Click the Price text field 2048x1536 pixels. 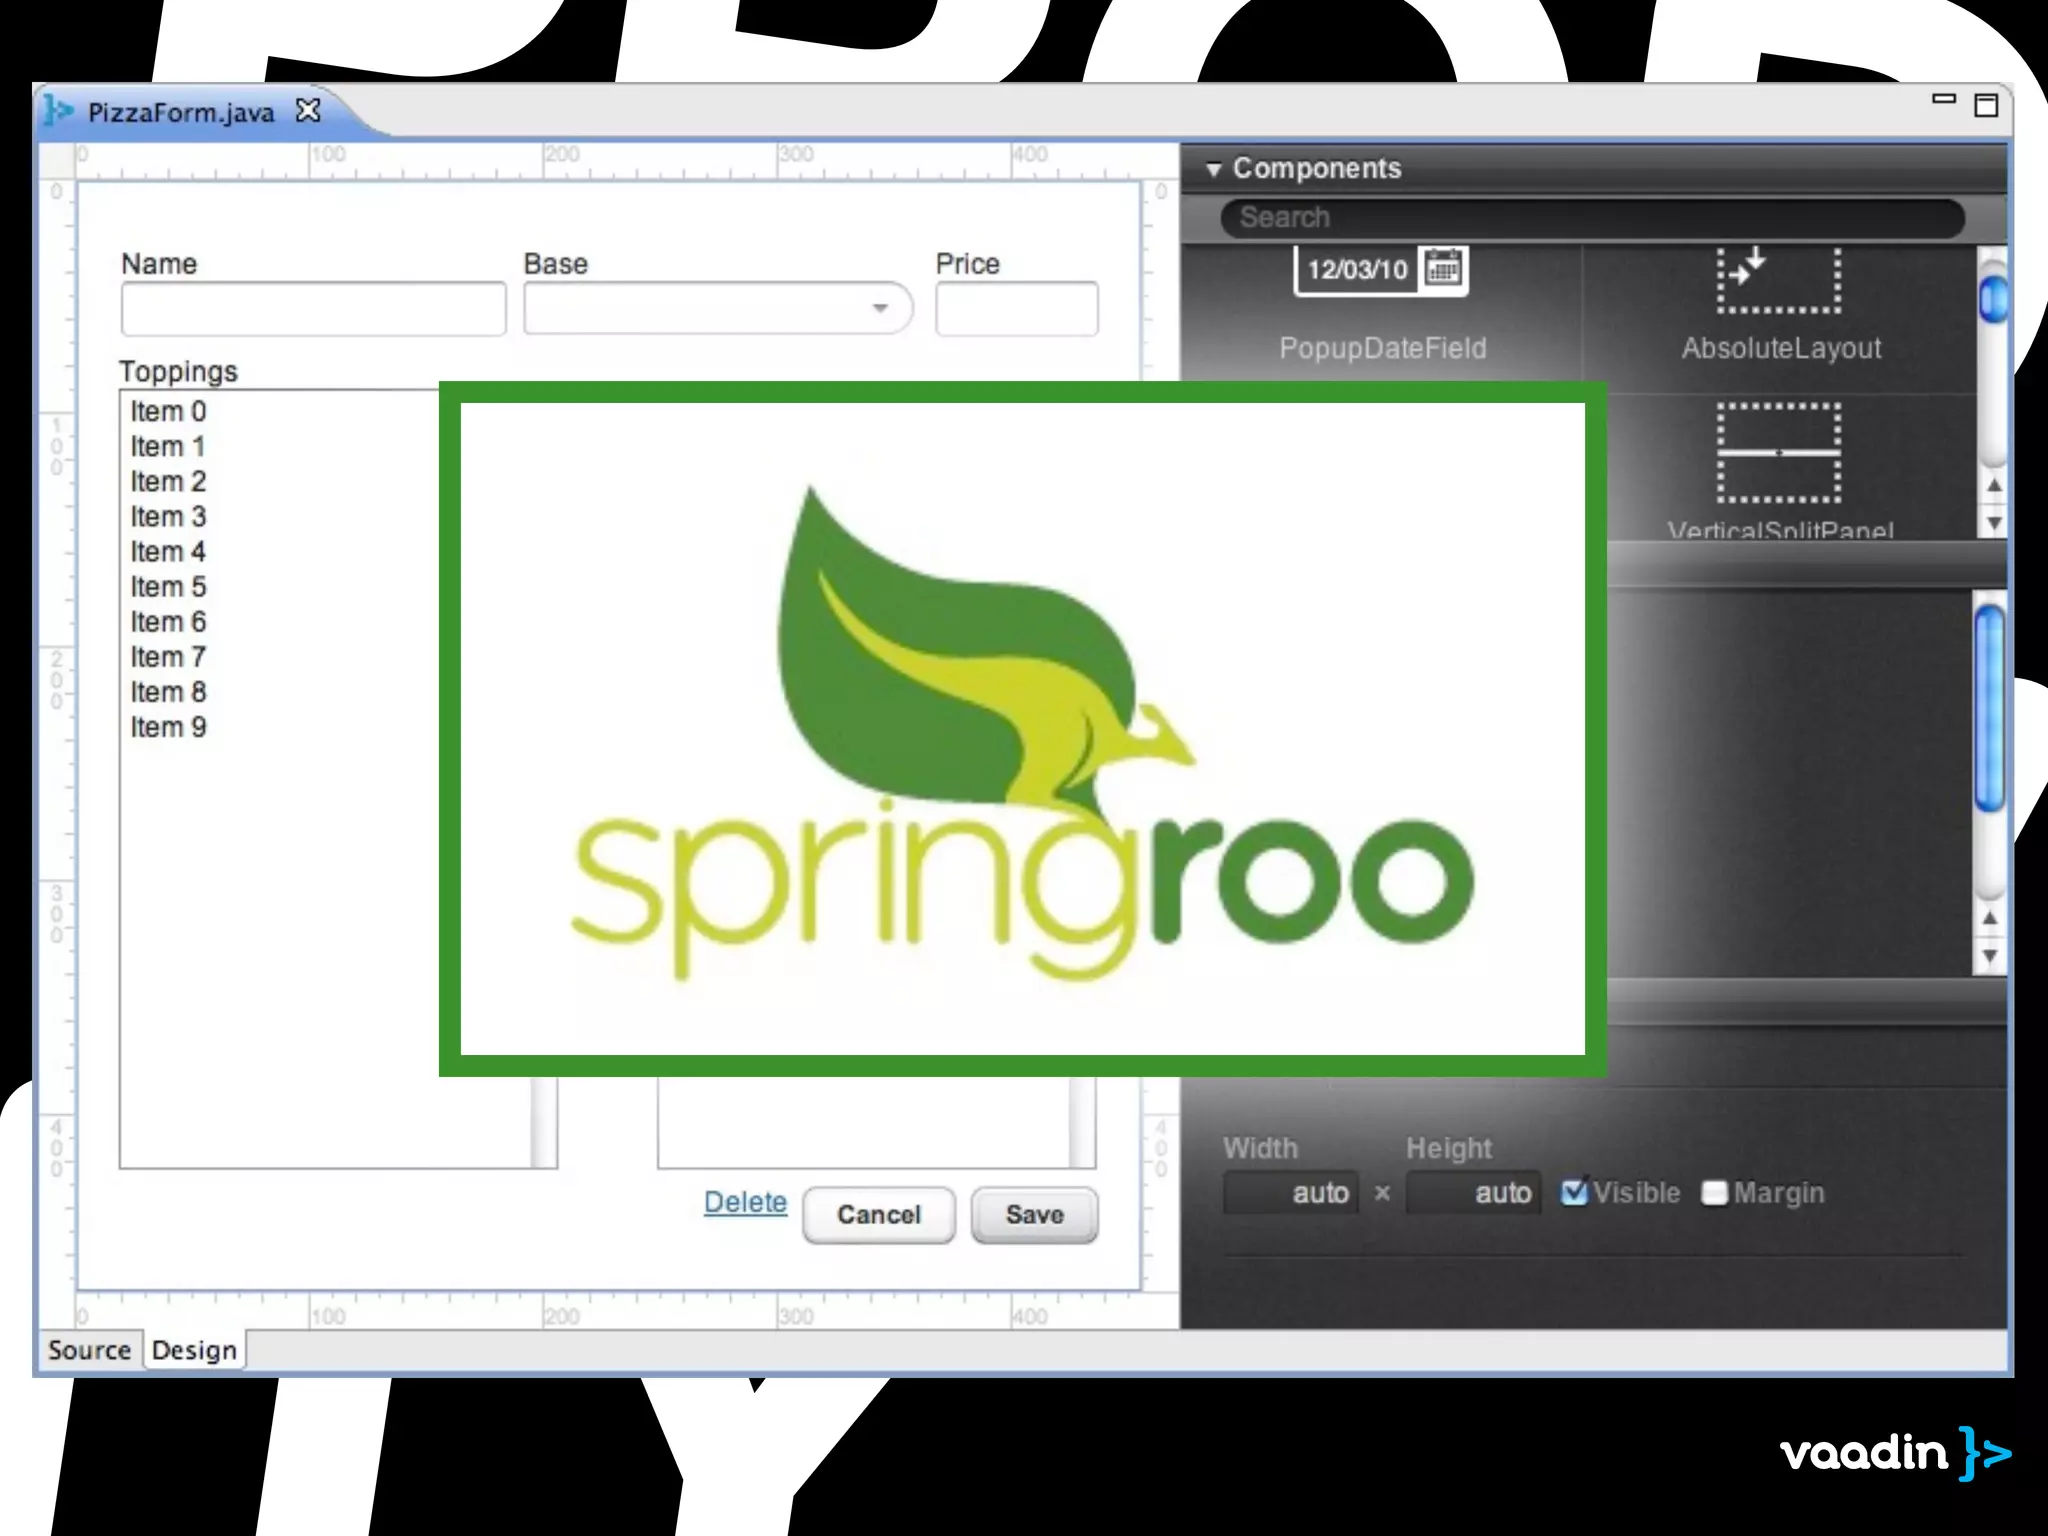point(1017,309)
